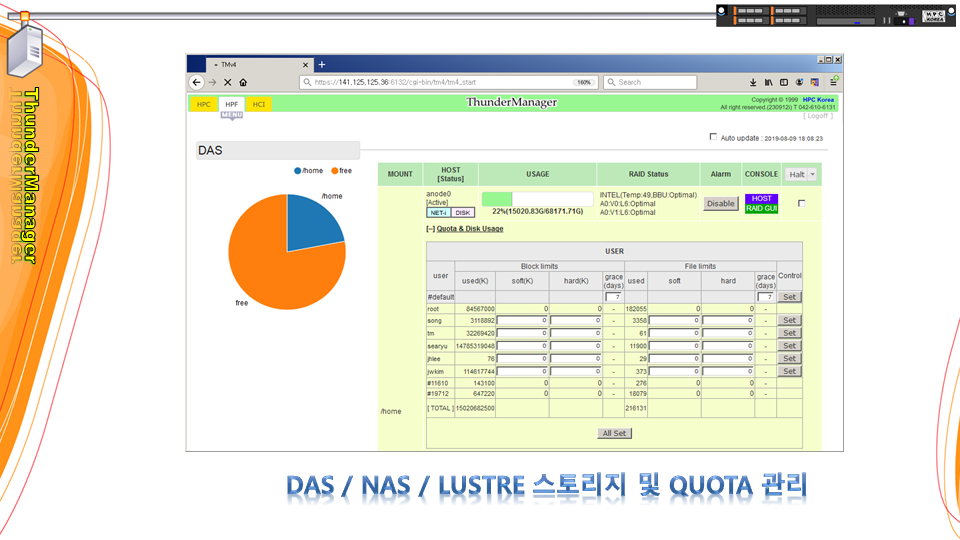Open the MENU badge under HPF tab
This screenshot has height=540, width=960.
click(x=232, y=116)
